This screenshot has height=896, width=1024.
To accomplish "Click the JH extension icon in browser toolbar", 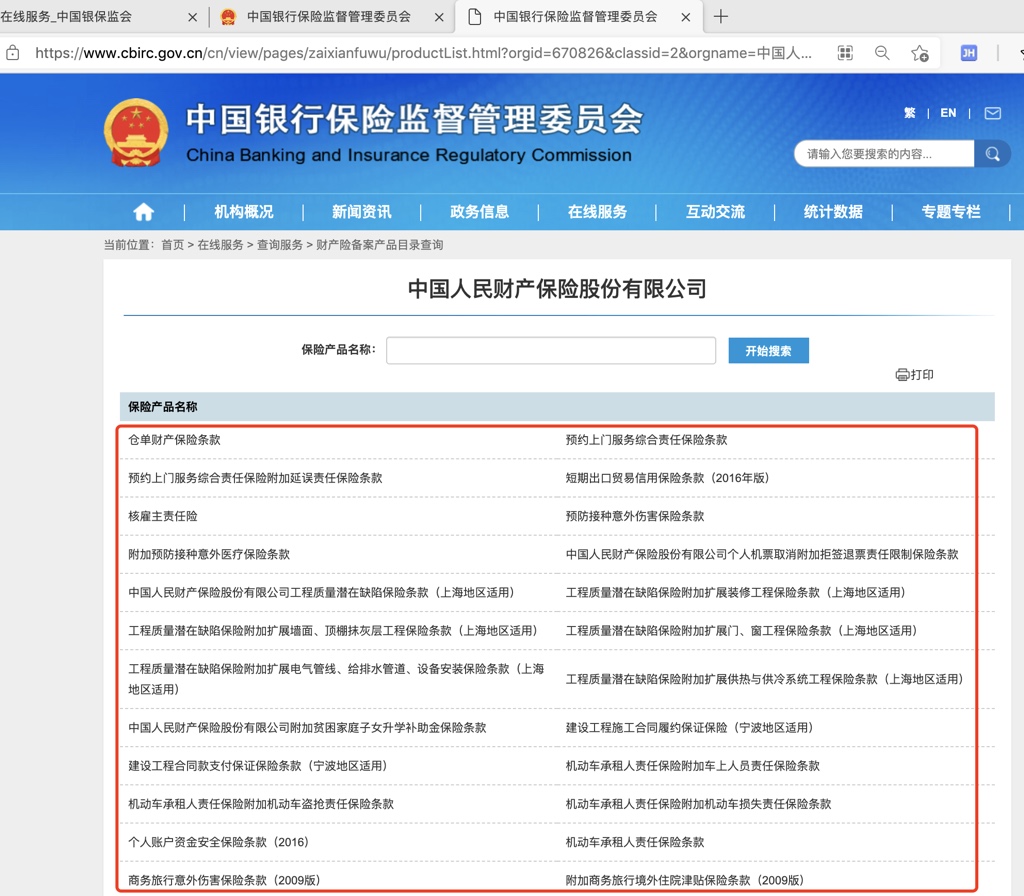I will point(968,53).
